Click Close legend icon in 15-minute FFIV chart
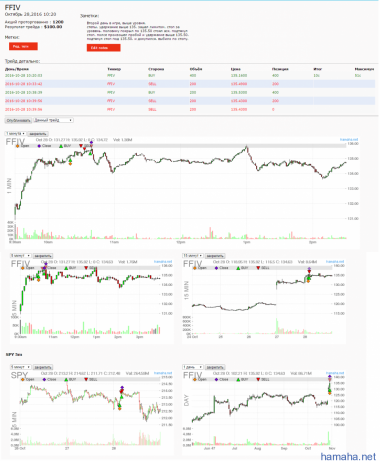380x461 pixels. pos(216,268)
